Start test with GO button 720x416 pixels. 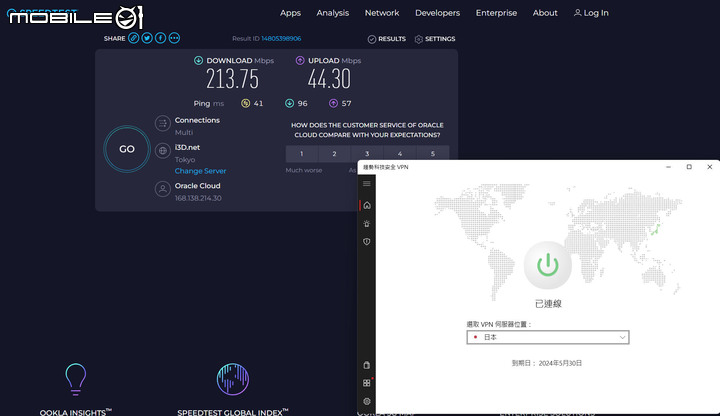pyautogui.click(x=127, y=149)
